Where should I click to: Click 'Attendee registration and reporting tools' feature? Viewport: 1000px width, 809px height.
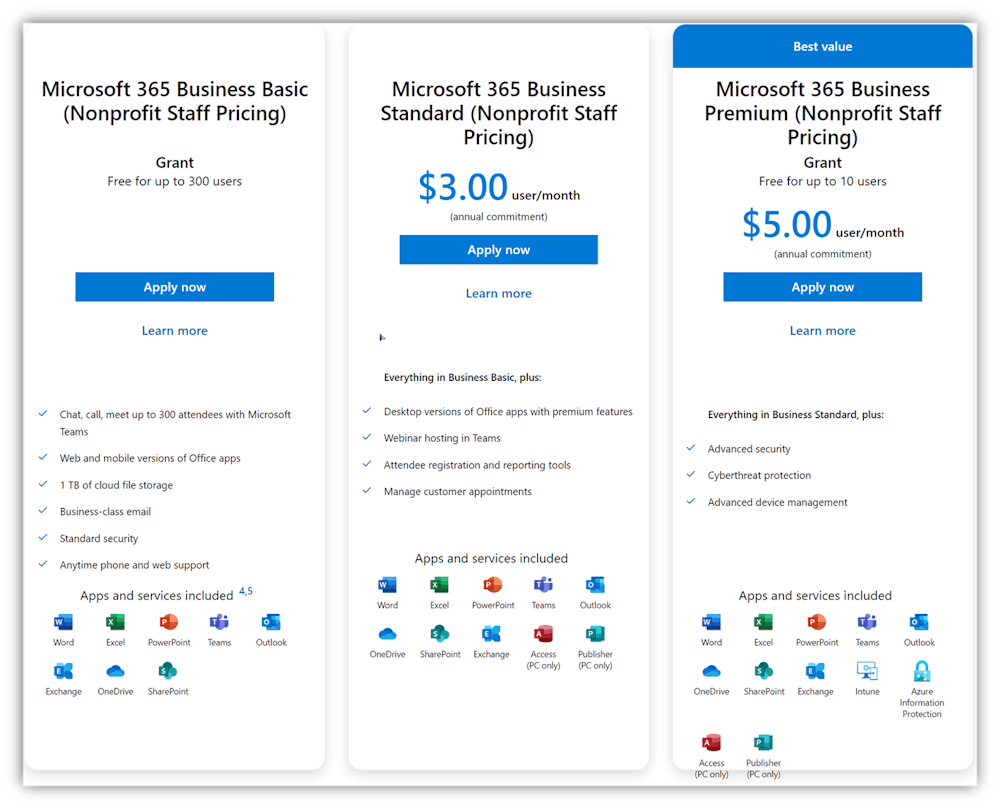(477, 465)
